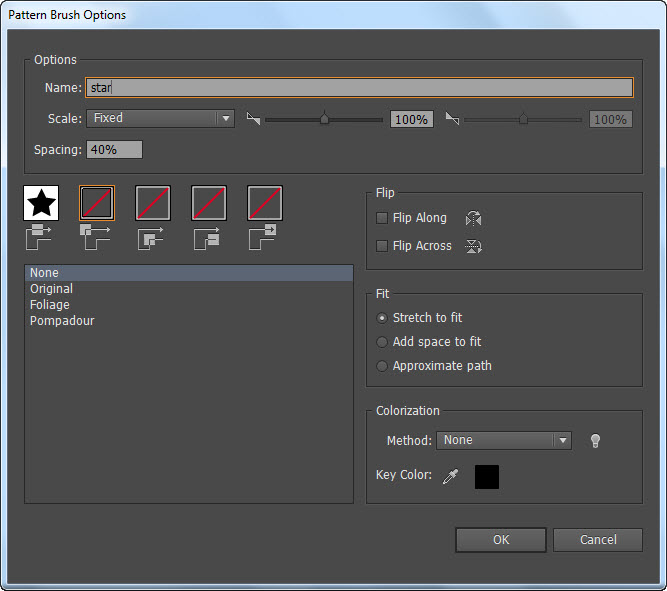The image size is (667, 591).
Task: Click the inner corner position icon
Action: click(151, 238)
